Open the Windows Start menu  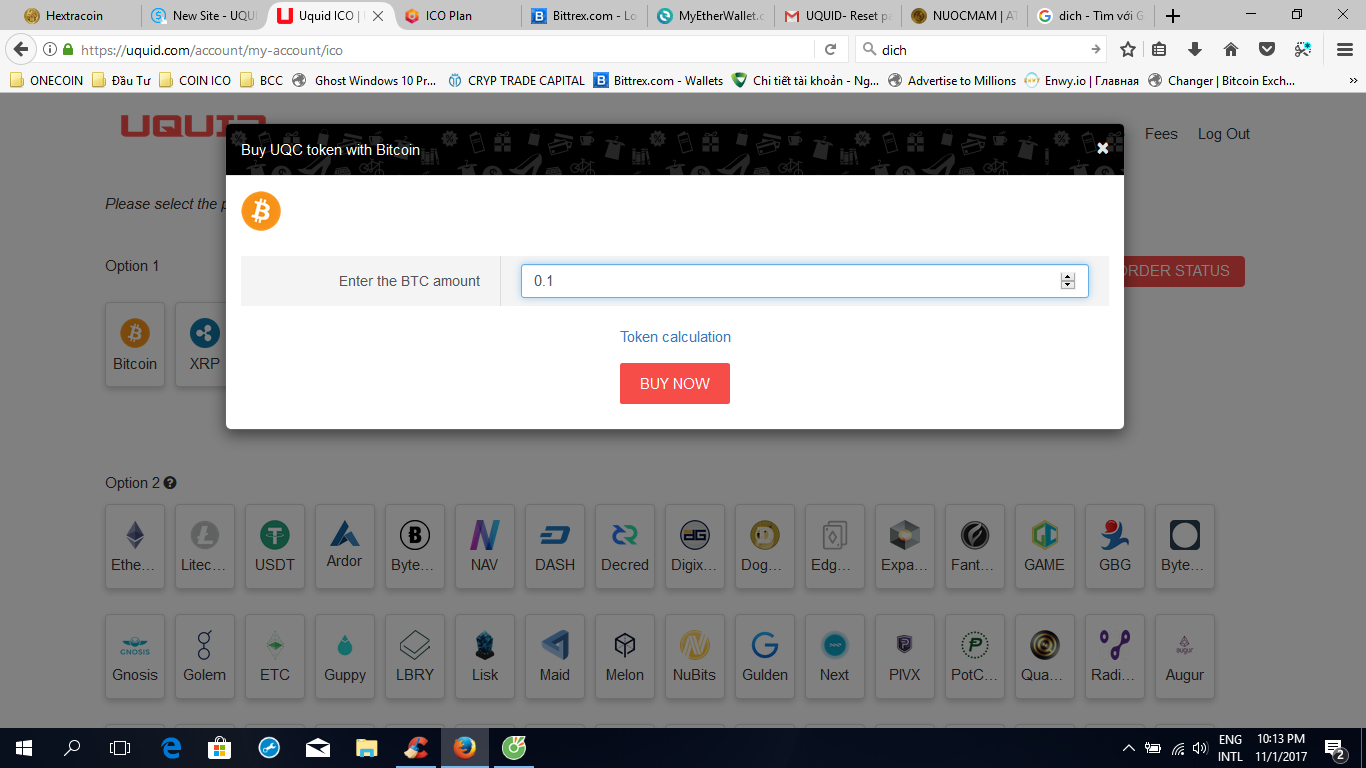(24, 748)
